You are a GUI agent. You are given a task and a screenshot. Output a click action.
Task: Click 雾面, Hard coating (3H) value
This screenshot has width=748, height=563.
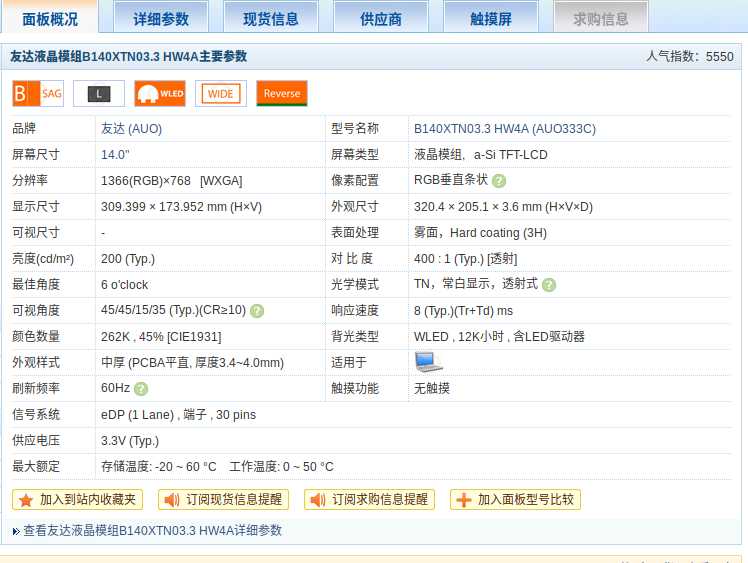(x=480, y=233)
